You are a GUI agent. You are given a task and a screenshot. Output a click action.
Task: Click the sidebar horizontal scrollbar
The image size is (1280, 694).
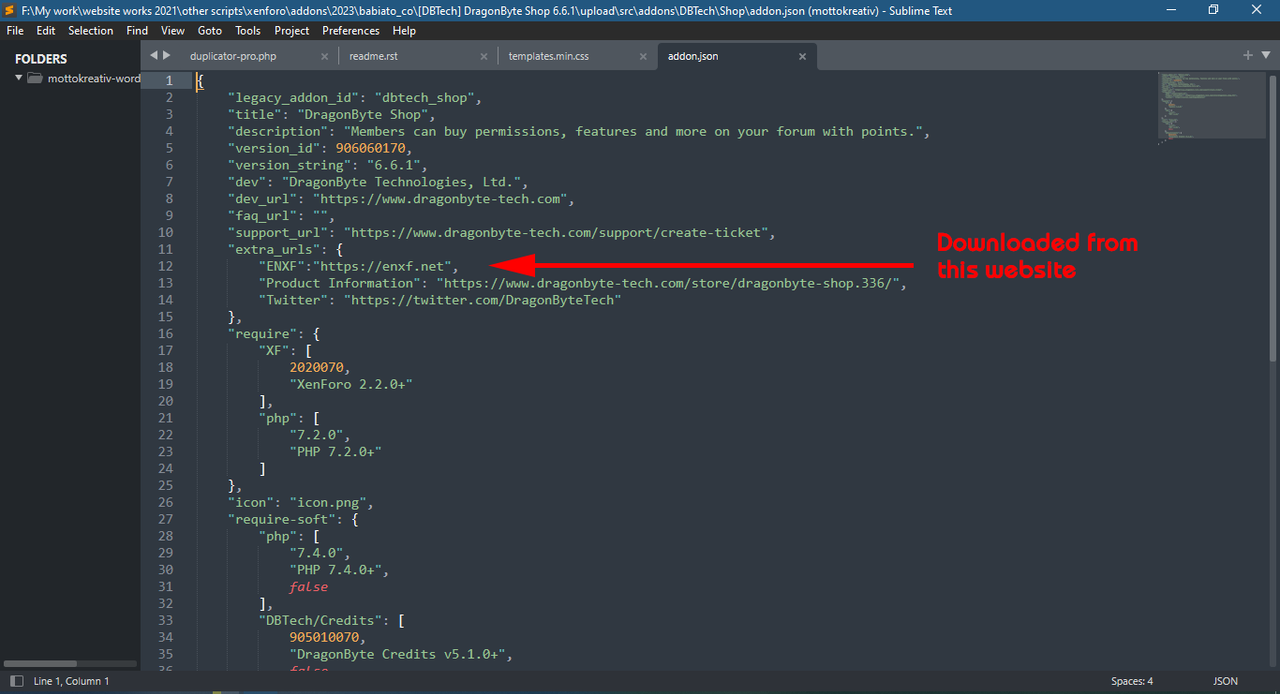click(x=41, y=664)
